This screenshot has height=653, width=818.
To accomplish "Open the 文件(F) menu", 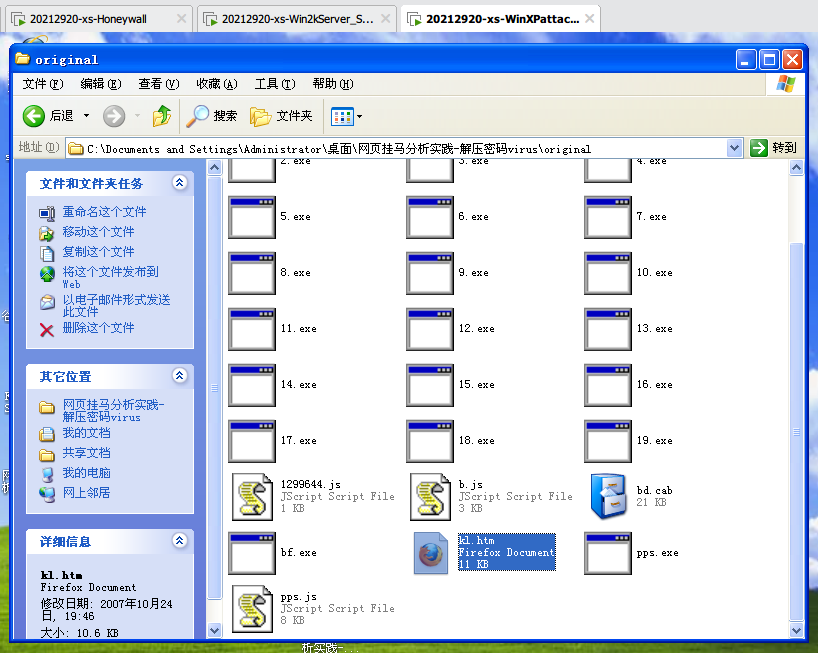I will tap(43, 84).
